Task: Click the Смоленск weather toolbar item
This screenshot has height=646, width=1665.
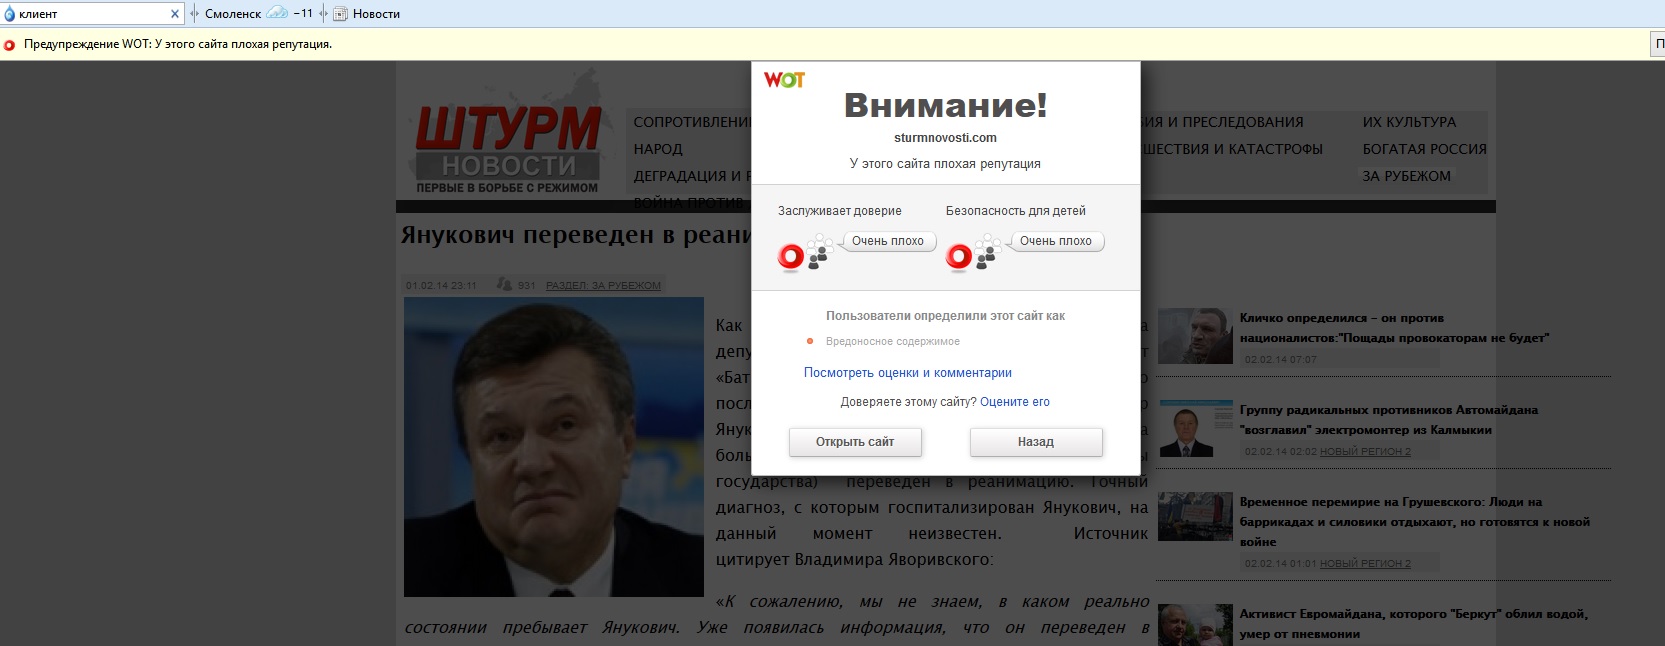Action: (259, 14)
